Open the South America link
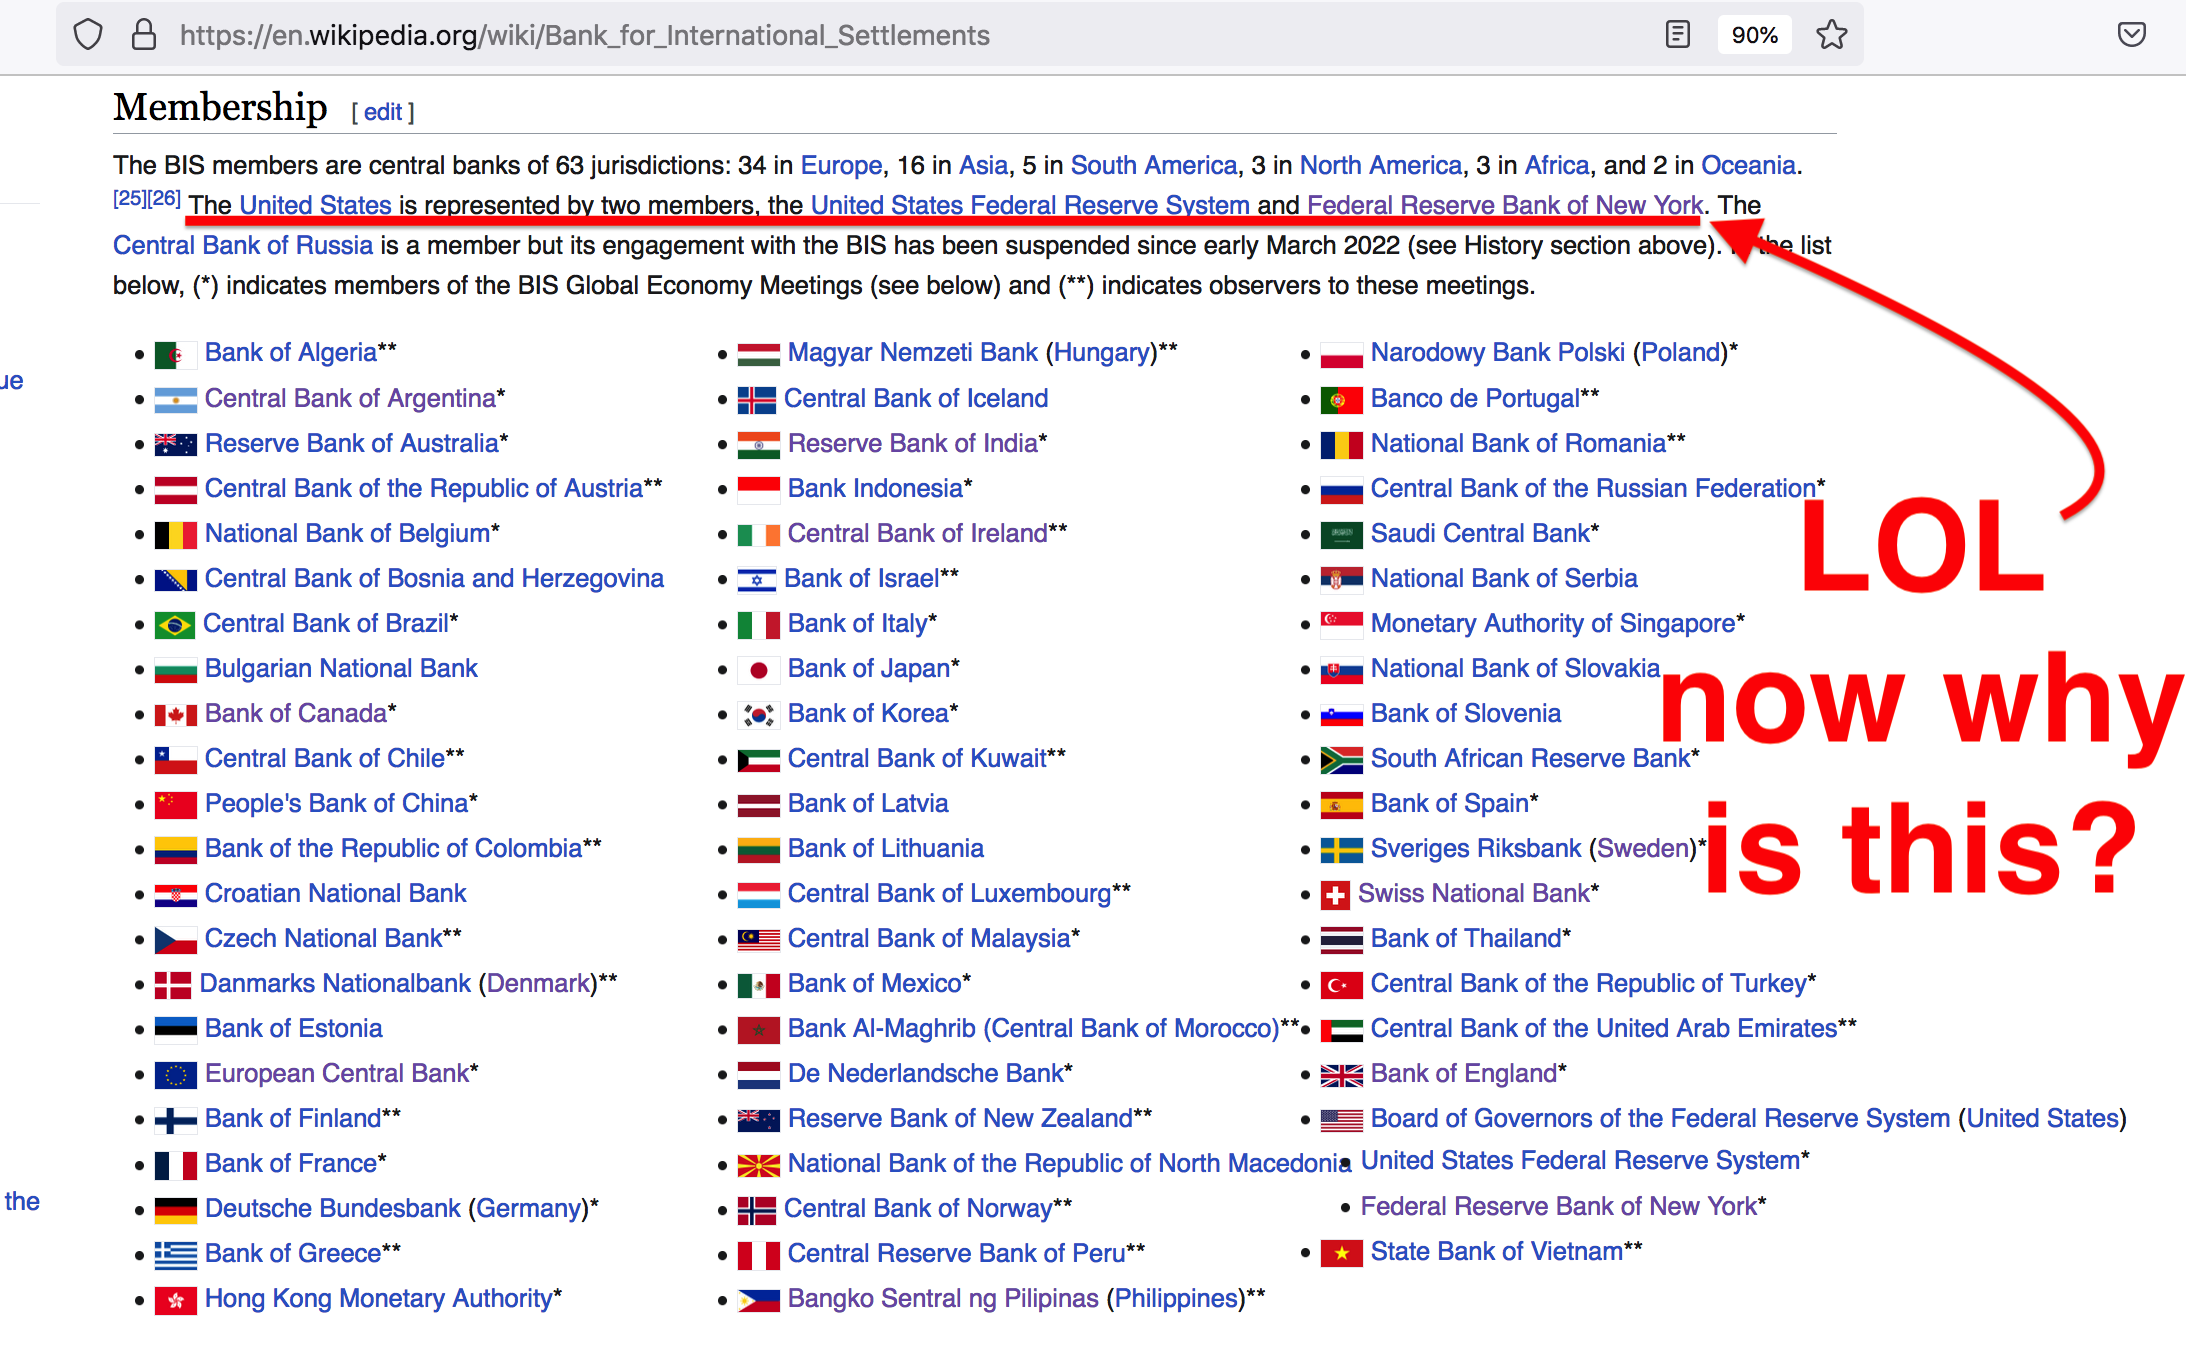 click(x=1153, y=165)
